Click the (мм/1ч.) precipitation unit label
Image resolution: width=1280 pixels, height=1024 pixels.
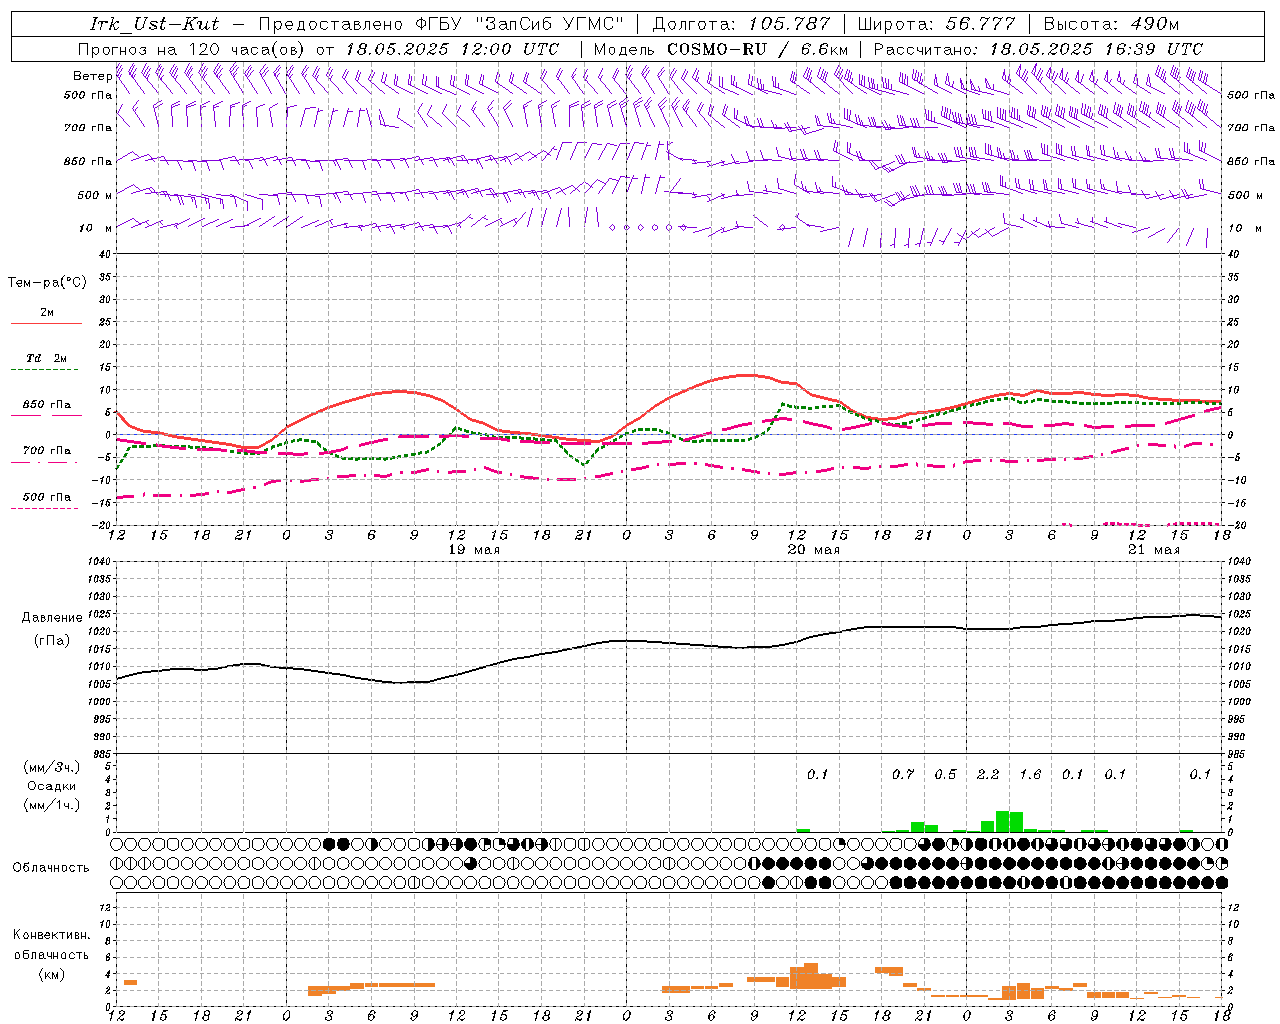(x=52, y=806)
